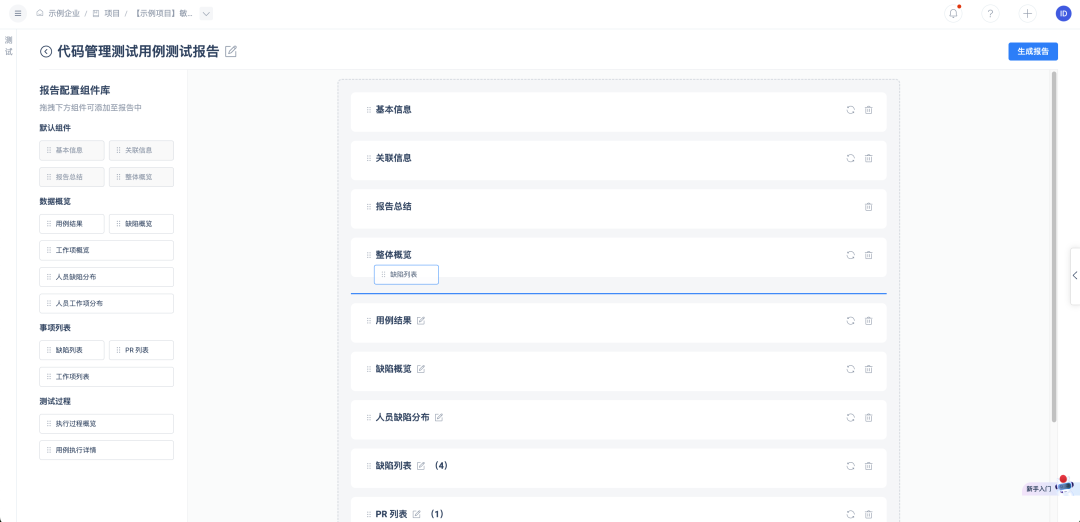
Task: Refresh the 缺陷概览 section
Action: click(x=850, y=369)
